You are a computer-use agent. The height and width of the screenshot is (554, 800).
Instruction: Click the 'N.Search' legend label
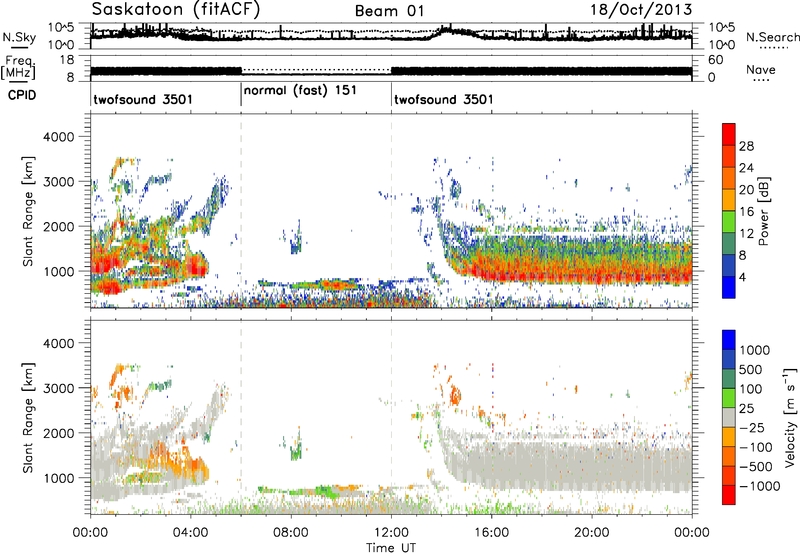click(772, 37)
